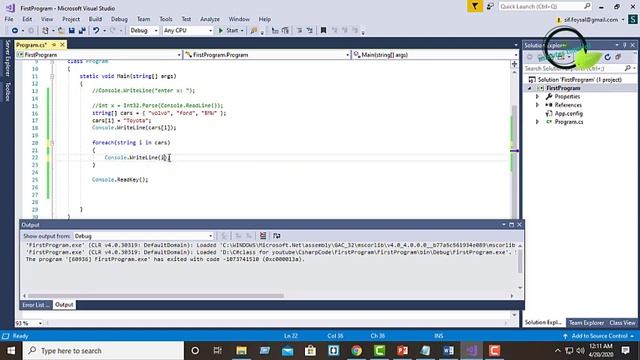Click the Cortana circle icon
This screenshot has width=640, height=360.
click(195, 351)
